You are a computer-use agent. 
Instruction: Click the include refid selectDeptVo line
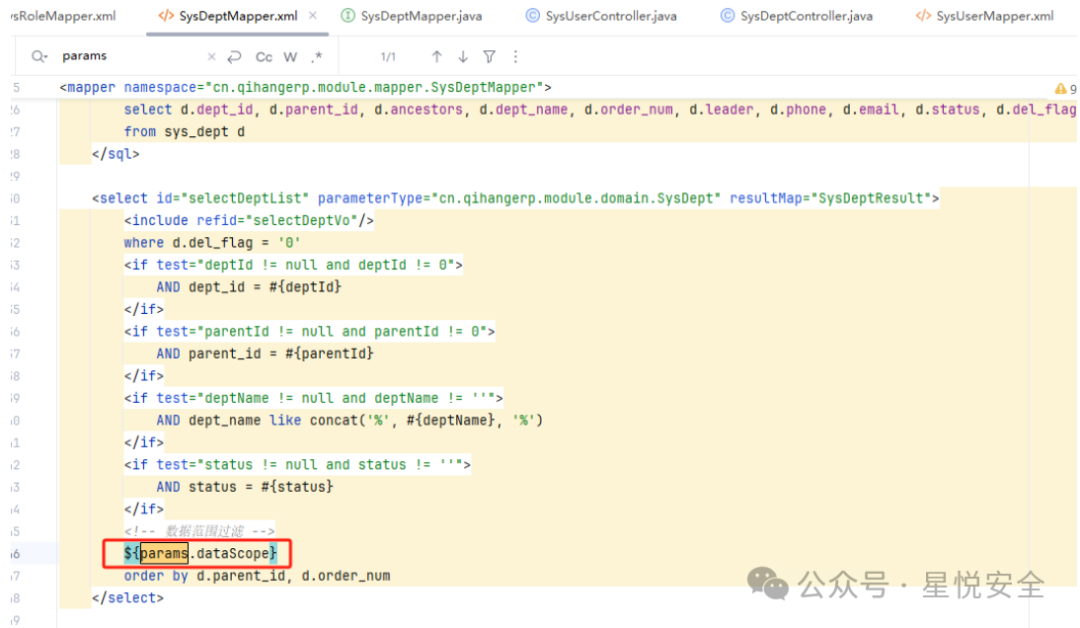(x=249, y=220)
